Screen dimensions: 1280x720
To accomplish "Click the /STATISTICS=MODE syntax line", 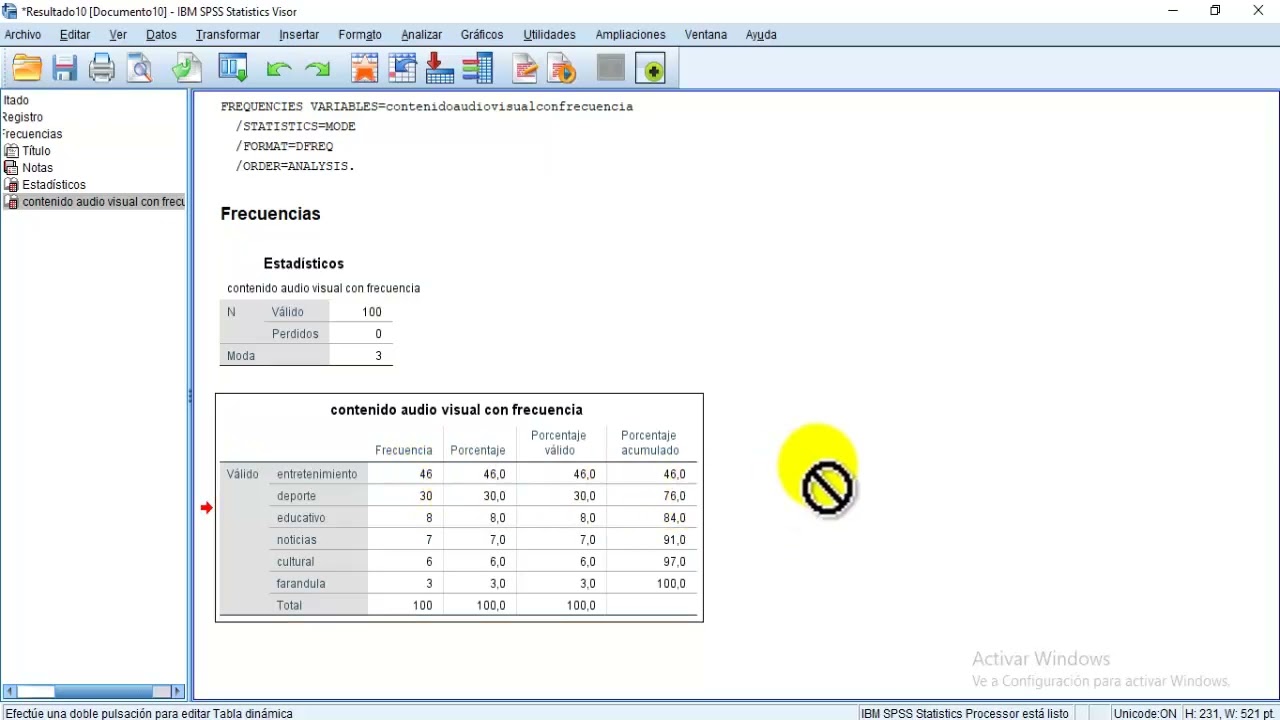I will pos(296,126).
